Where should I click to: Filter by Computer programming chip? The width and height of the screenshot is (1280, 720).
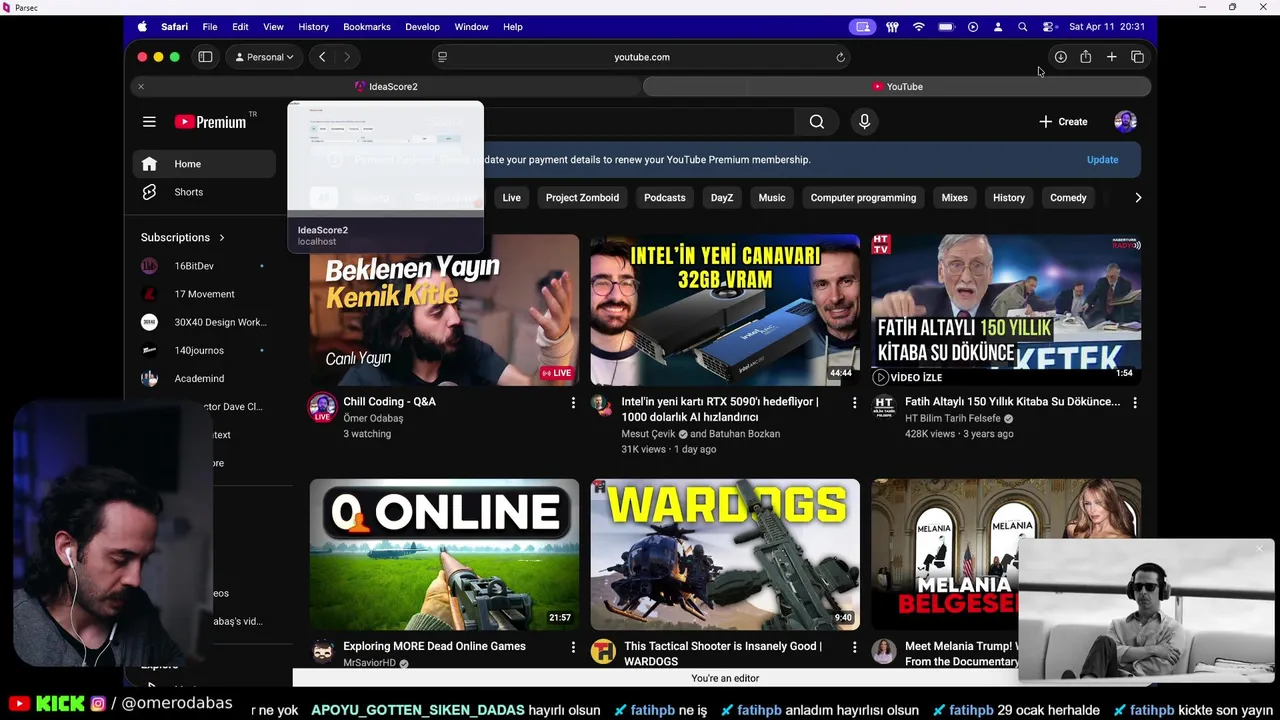click(863, 198)
